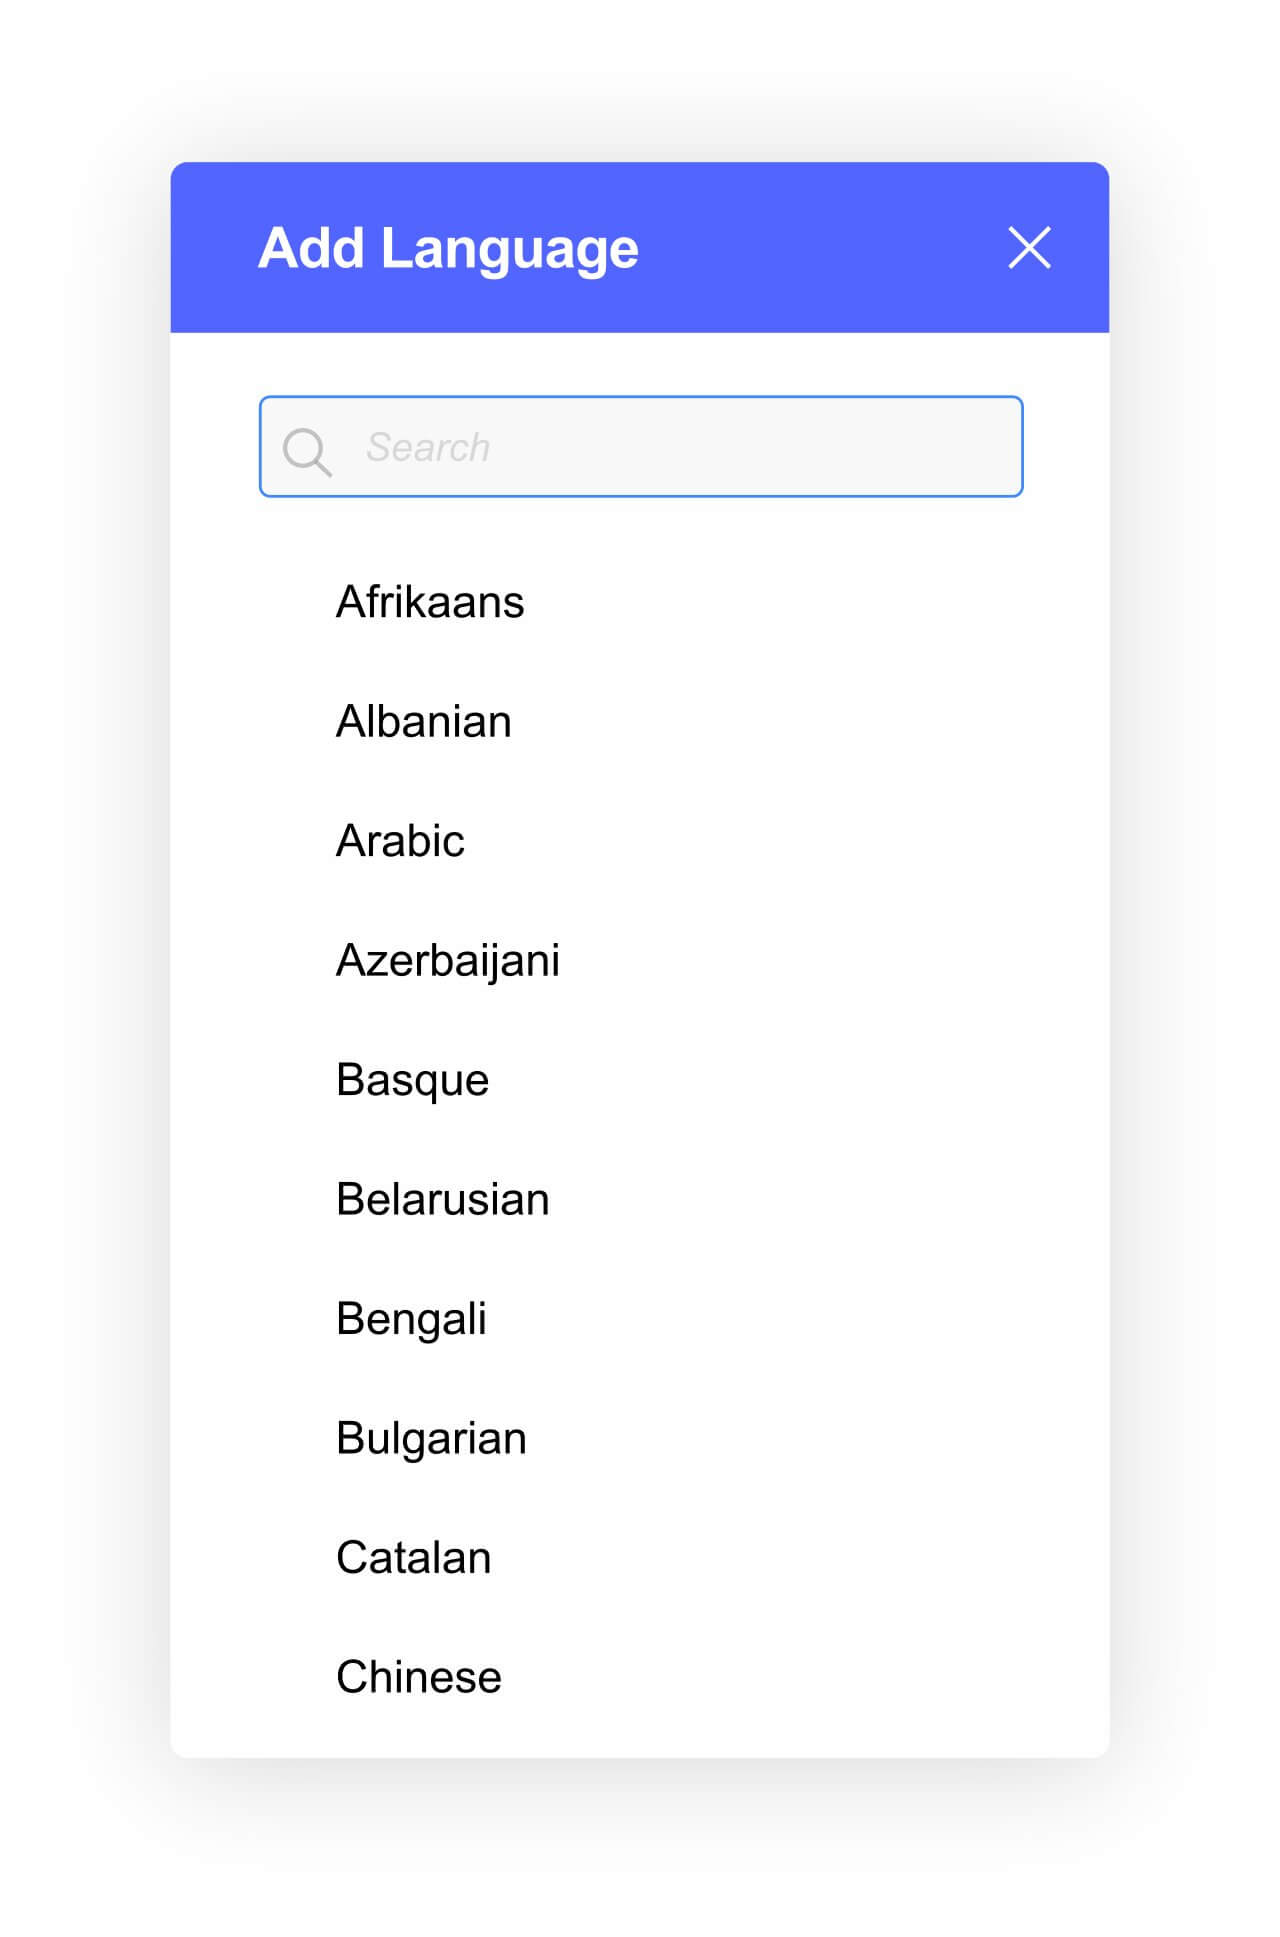1280x1937 pixels.
Task: Pick the Bengali language option
Action: tap(411, 1319)
